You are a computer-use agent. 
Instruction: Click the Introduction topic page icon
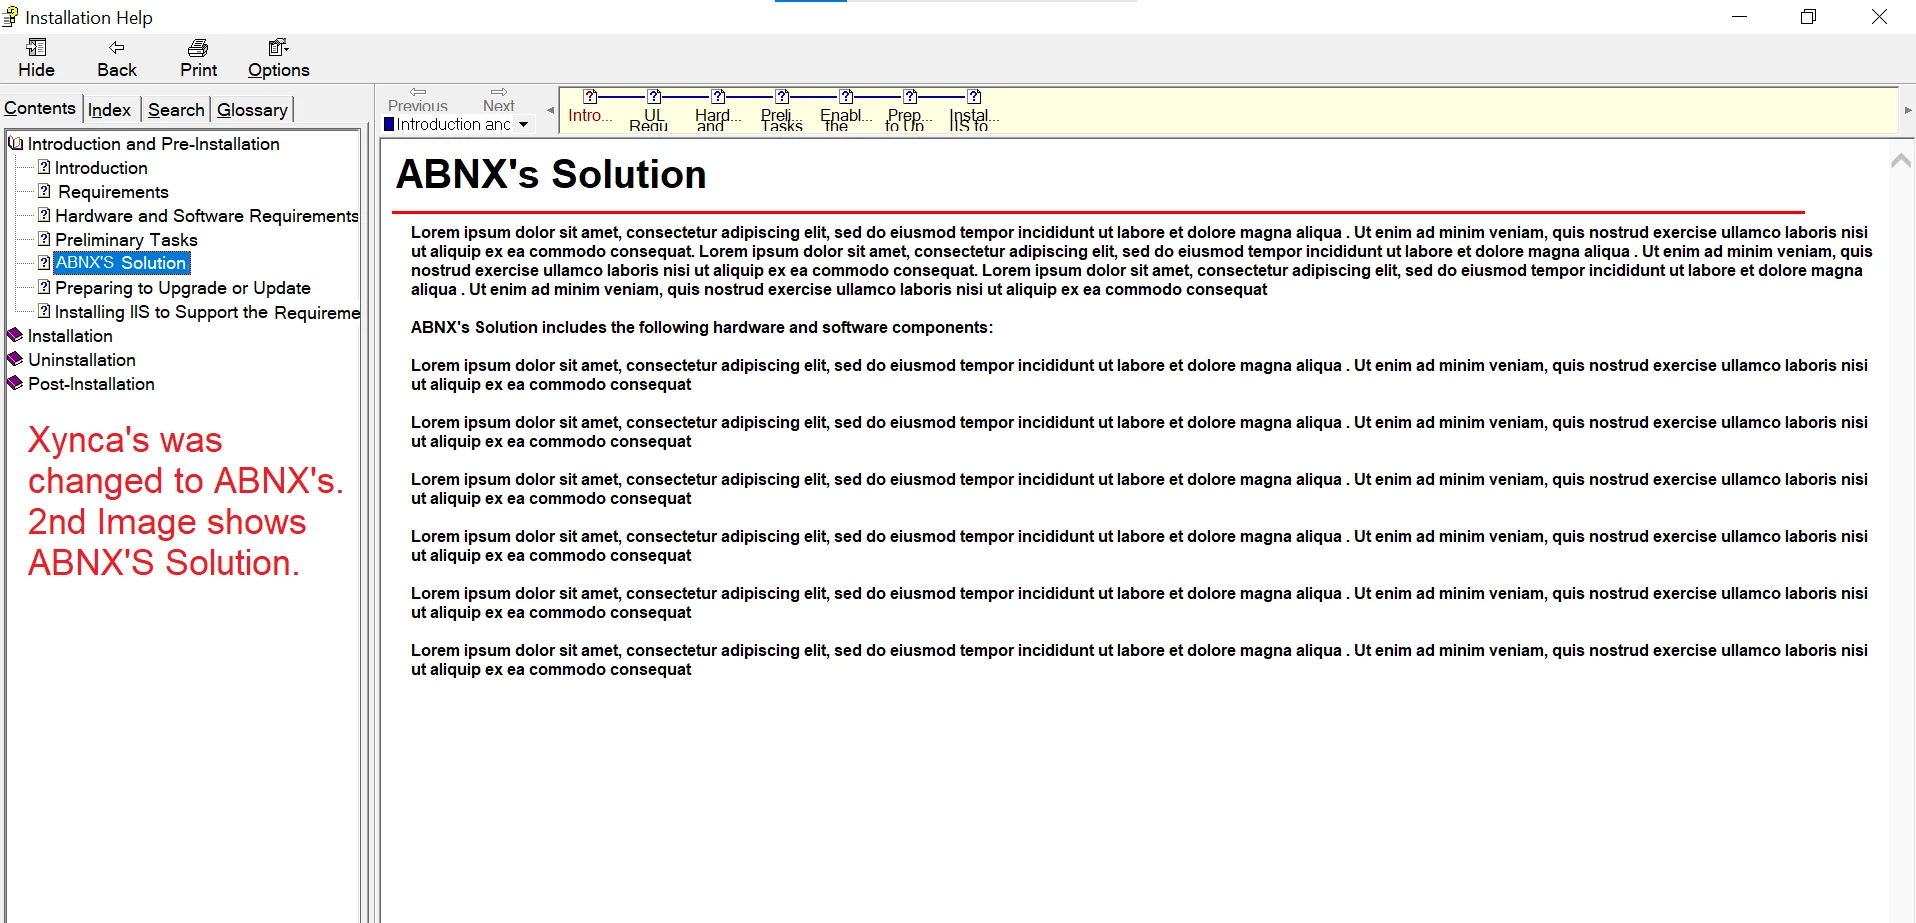pos(44,167)
